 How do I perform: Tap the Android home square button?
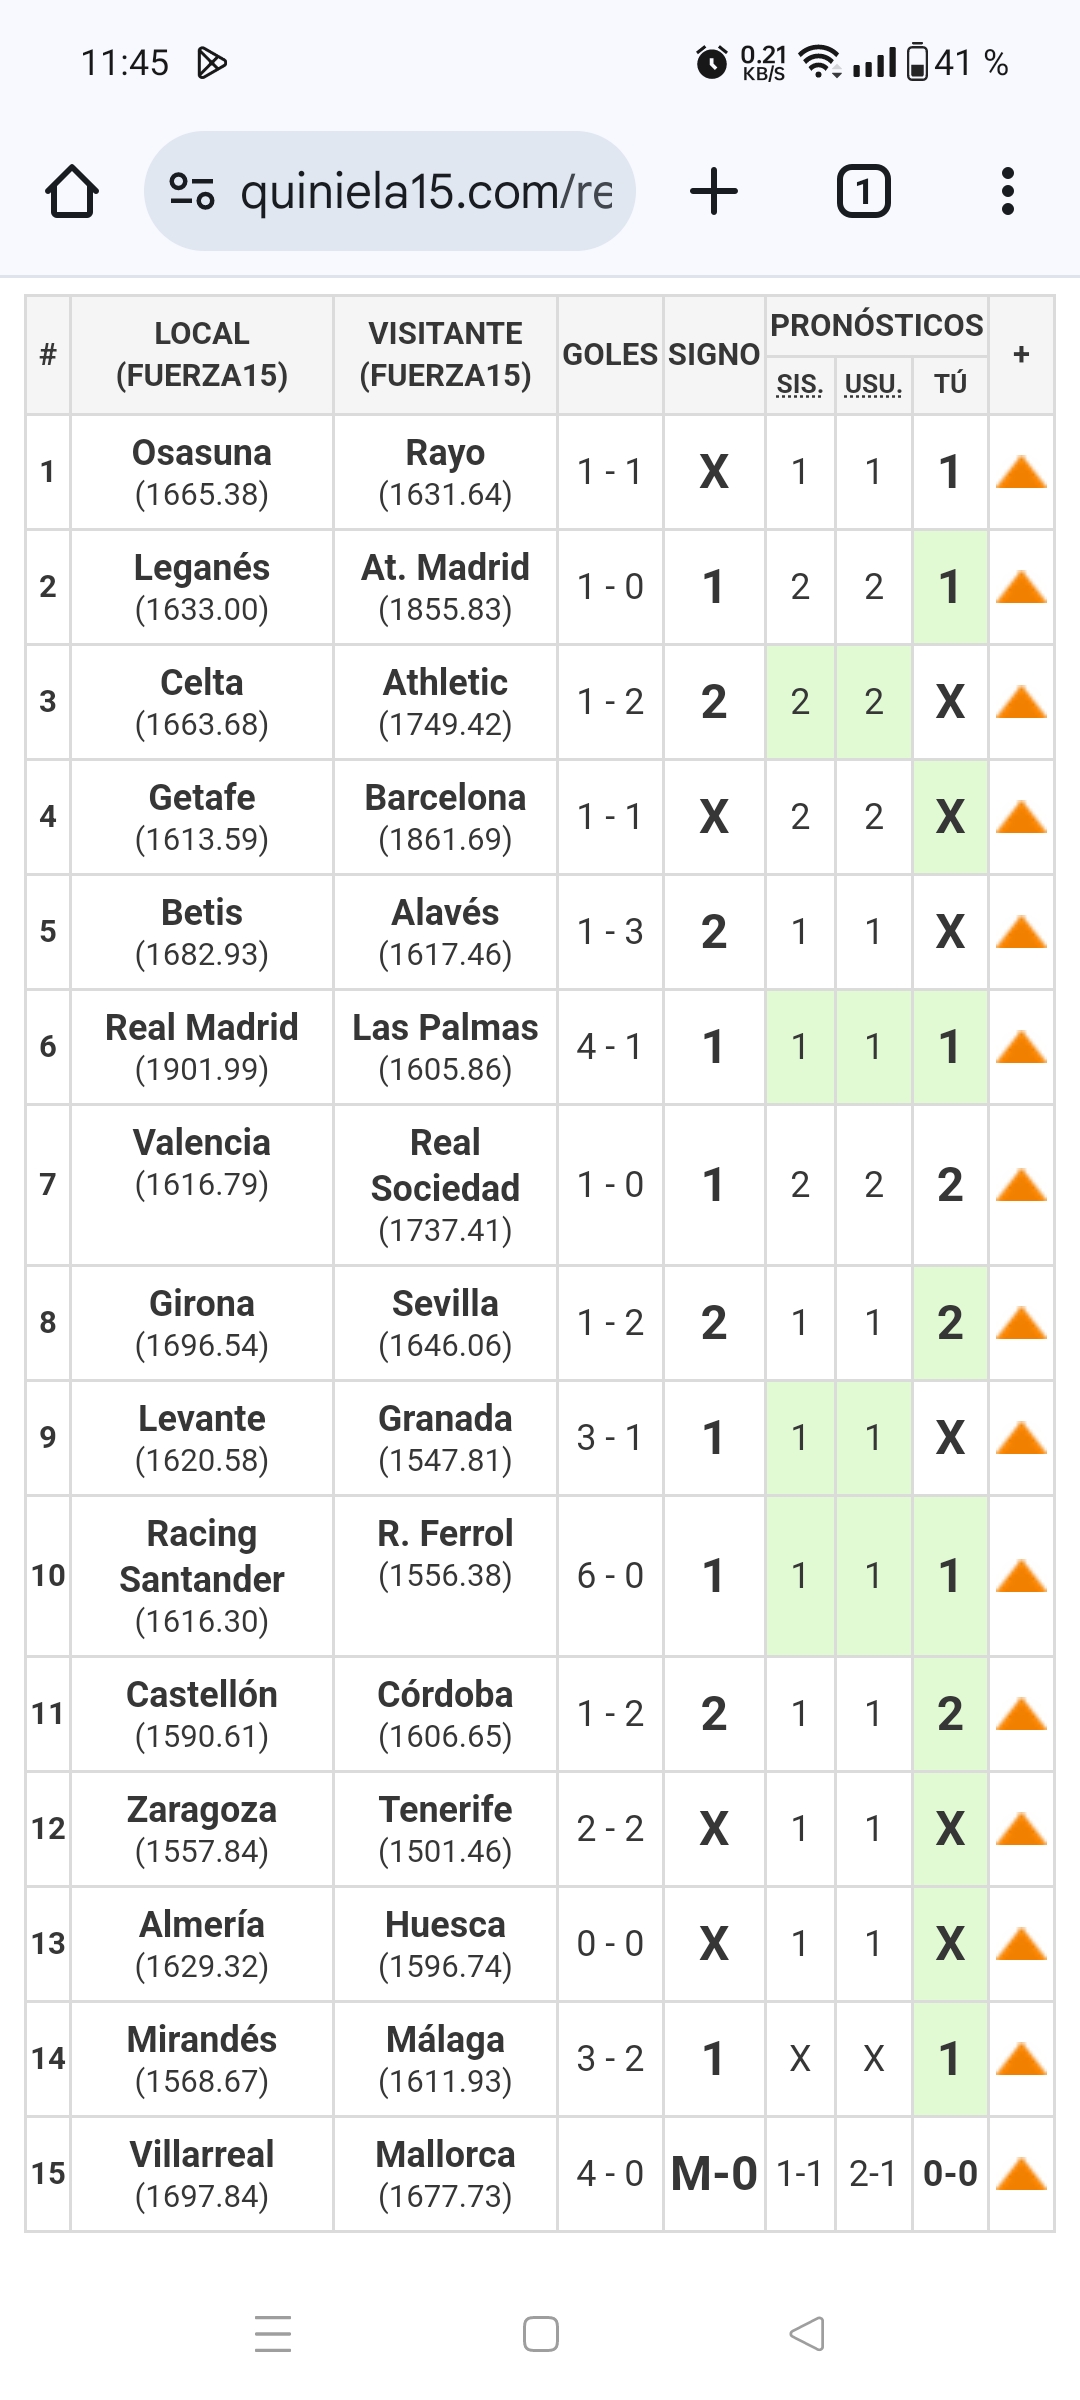pyautogui.click(x=541, y=2334)
